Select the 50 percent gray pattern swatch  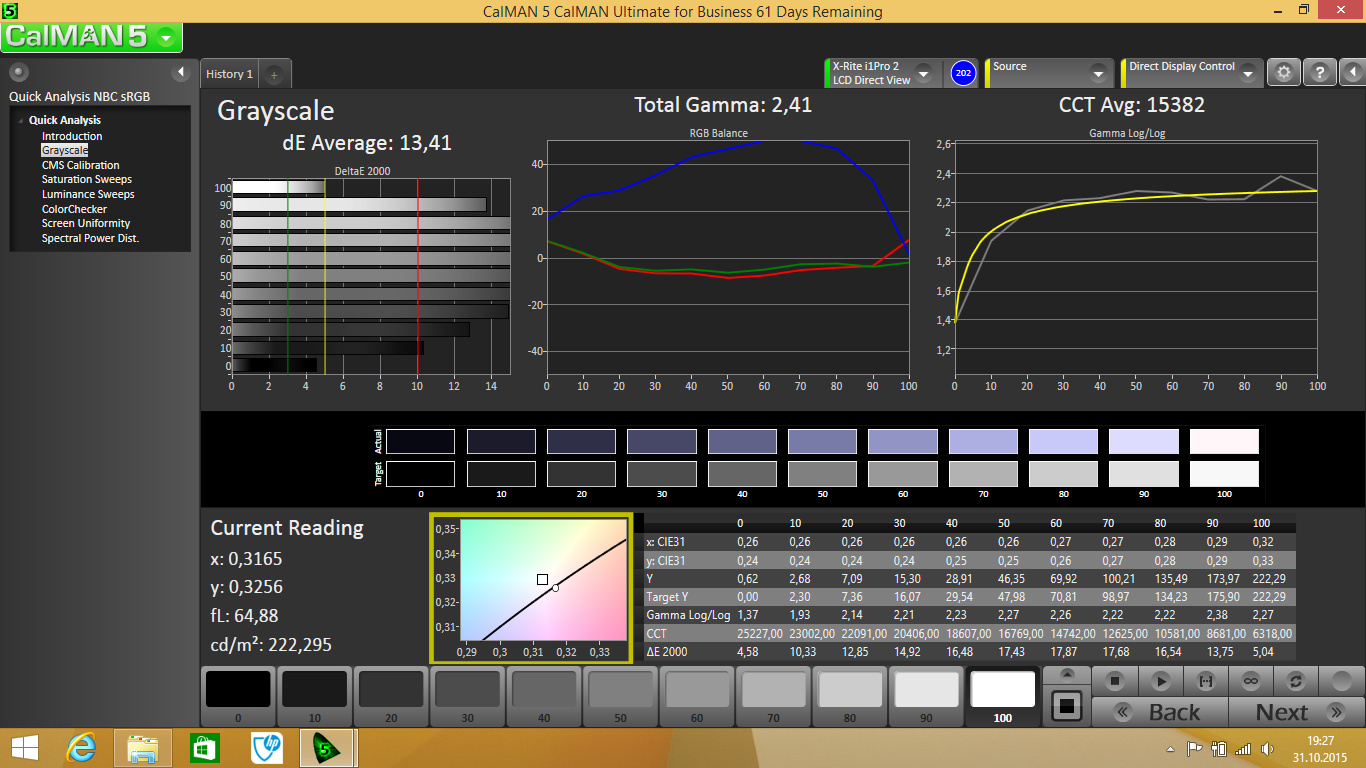pos(620,695)
